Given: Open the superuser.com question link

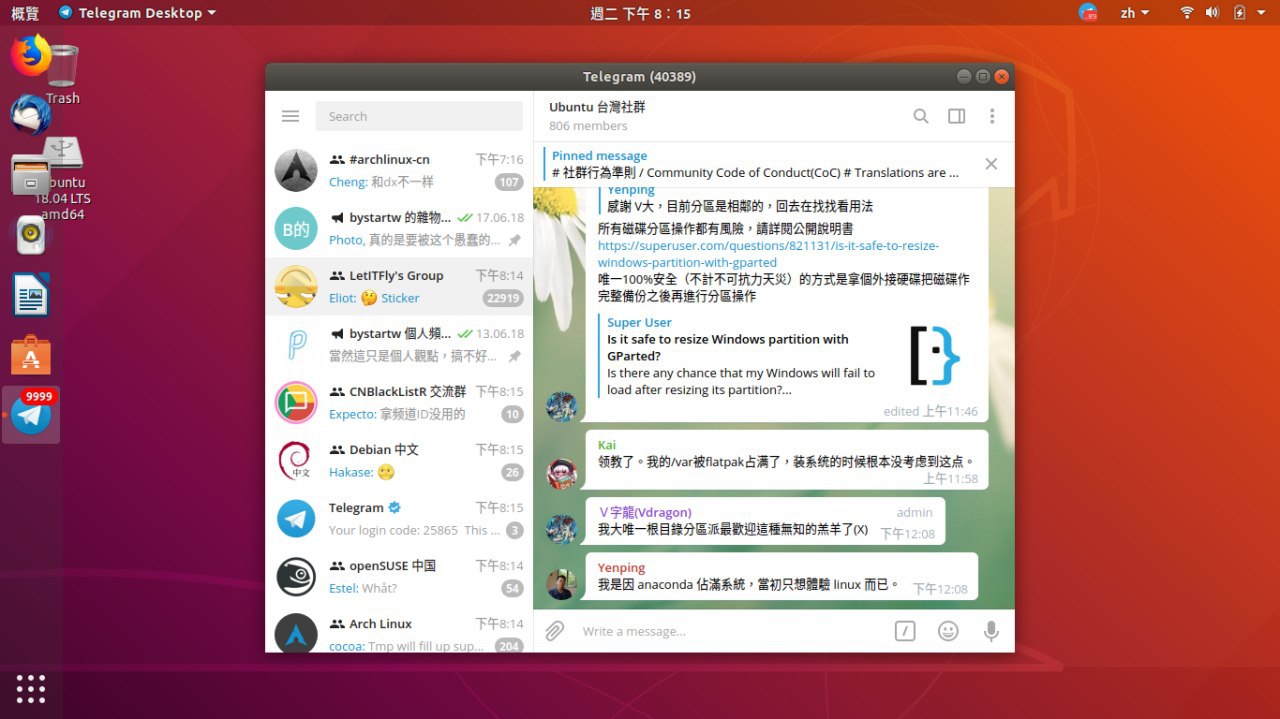Looking at the screenshot, I should [x=768, y=254].
